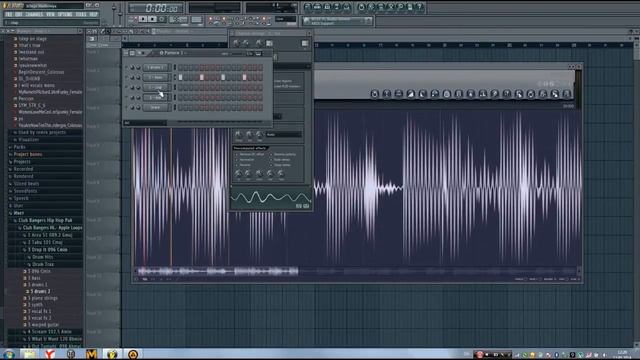640x360 pixels.
Task: Click the fourth round Edison toolbar icon
Action: pyautogui.click(x=411, y=94)
